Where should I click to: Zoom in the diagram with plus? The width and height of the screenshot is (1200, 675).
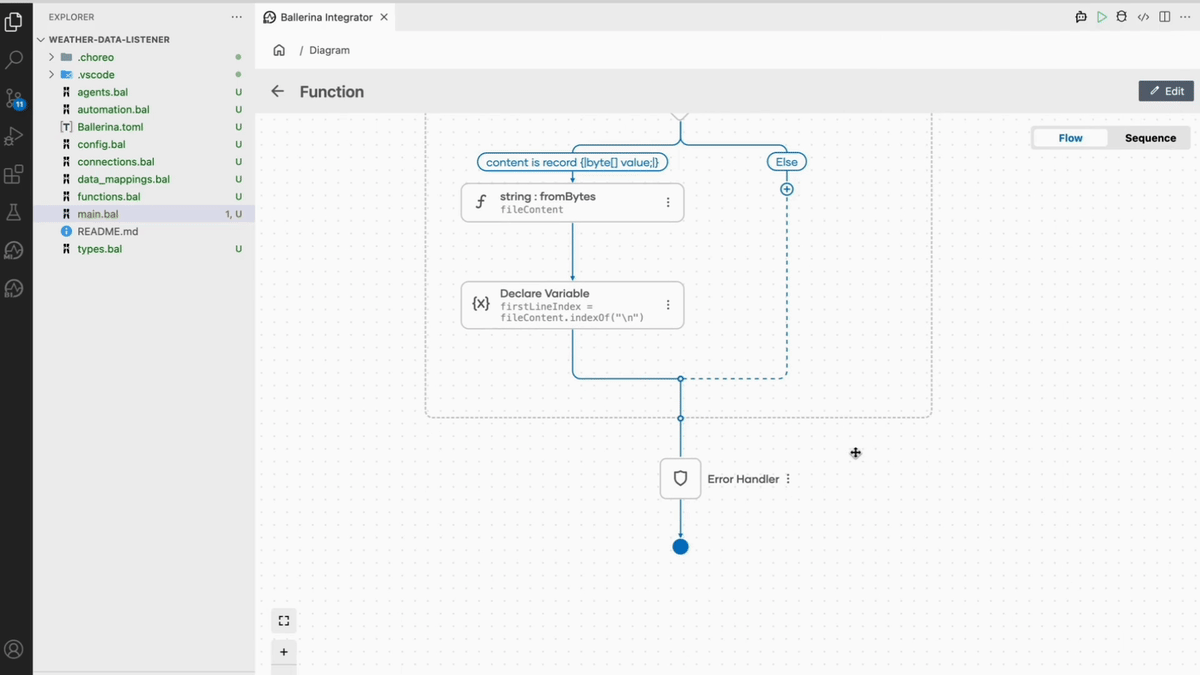point(284,652)
